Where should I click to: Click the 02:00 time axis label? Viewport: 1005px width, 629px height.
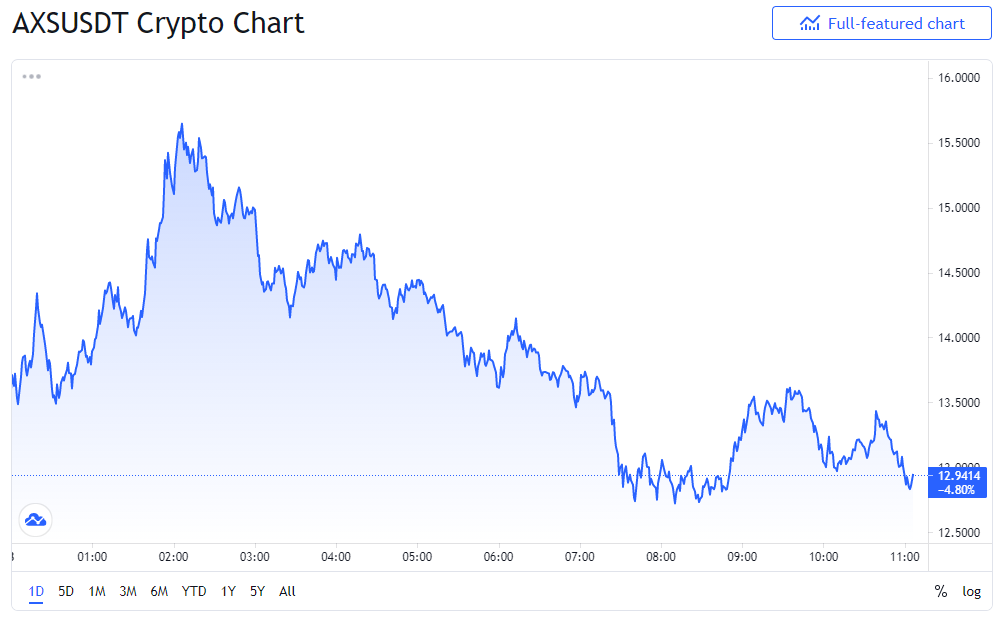[x=173, y=557]
